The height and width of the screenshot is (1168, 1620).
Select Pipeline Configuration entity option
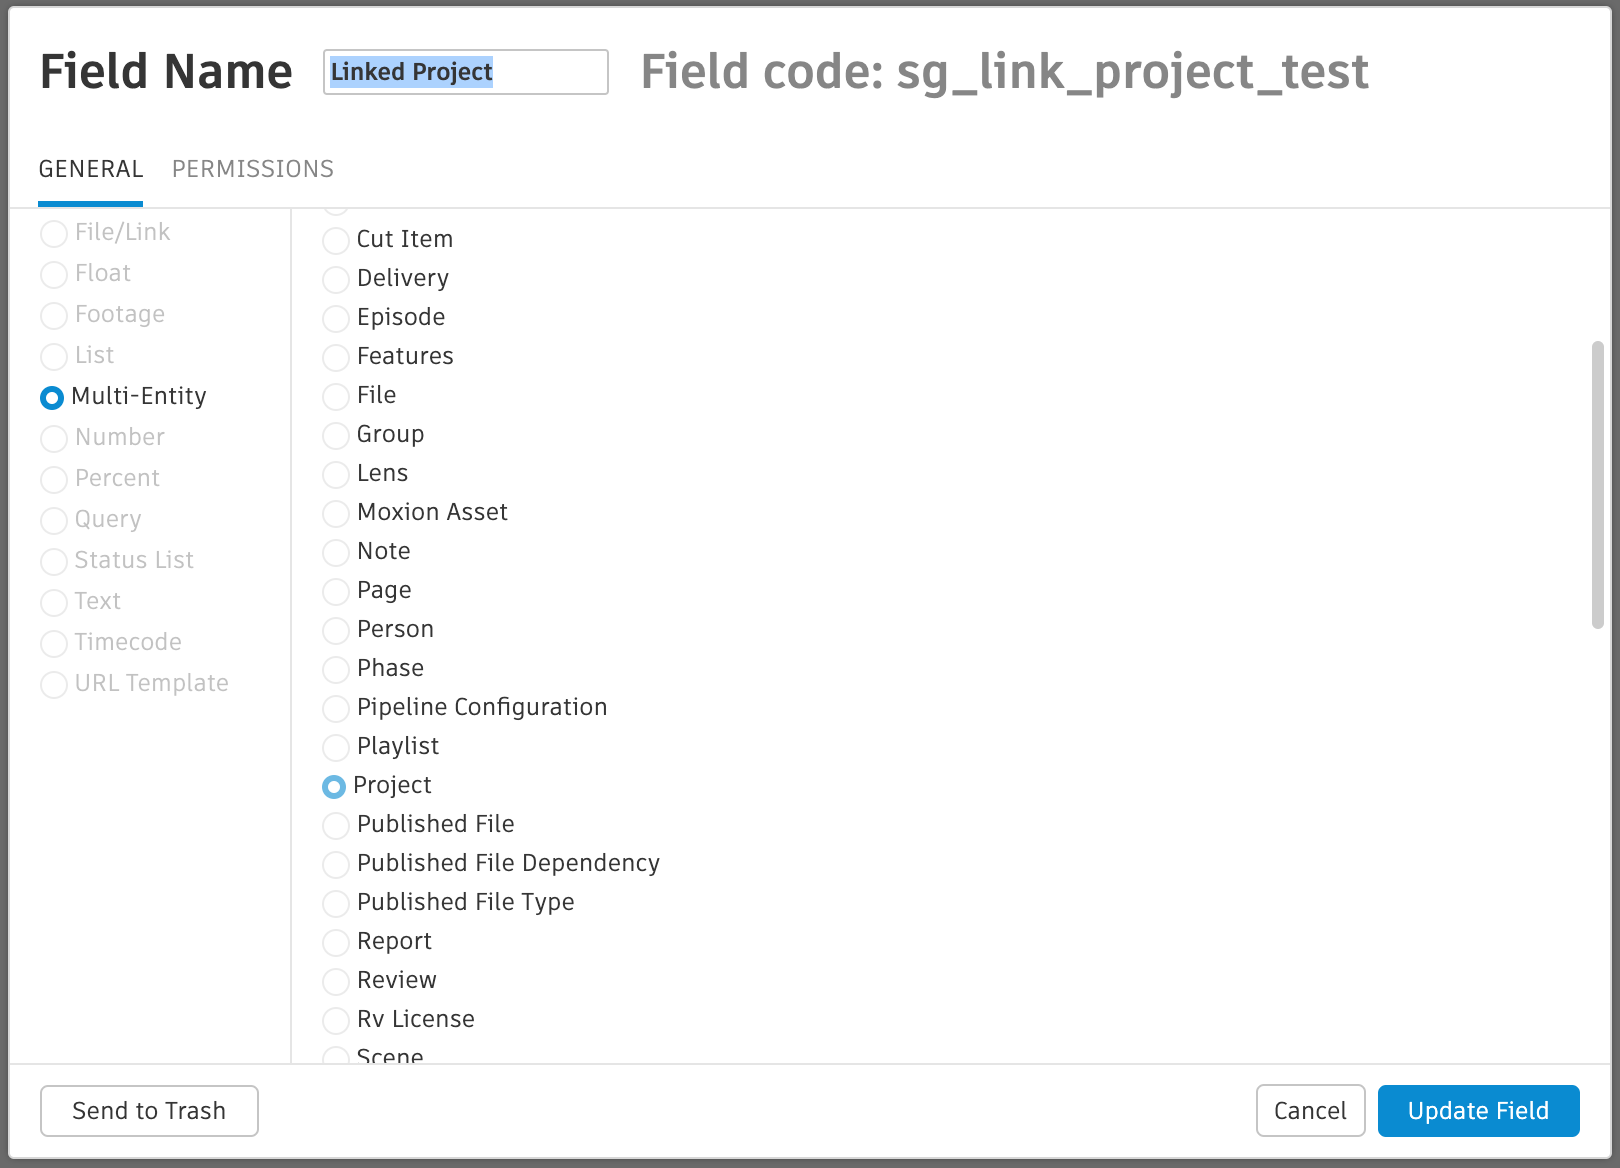(x=336, y=709)
